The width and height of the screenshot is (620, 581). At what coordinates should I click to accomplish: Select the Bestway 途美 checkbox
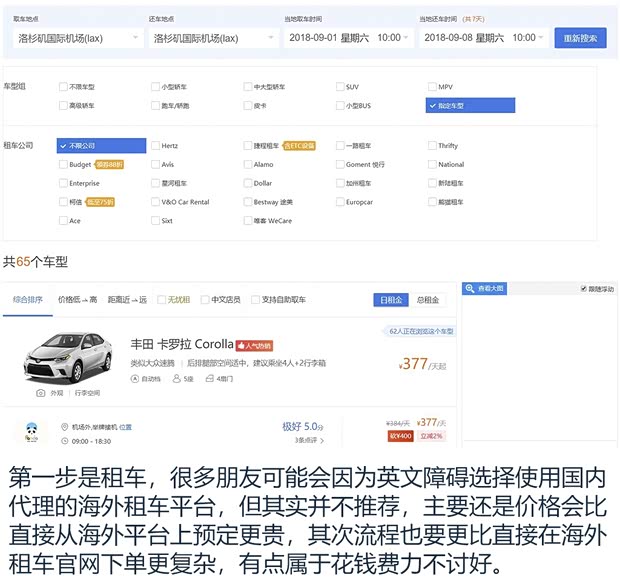click(x=248, y=202)
